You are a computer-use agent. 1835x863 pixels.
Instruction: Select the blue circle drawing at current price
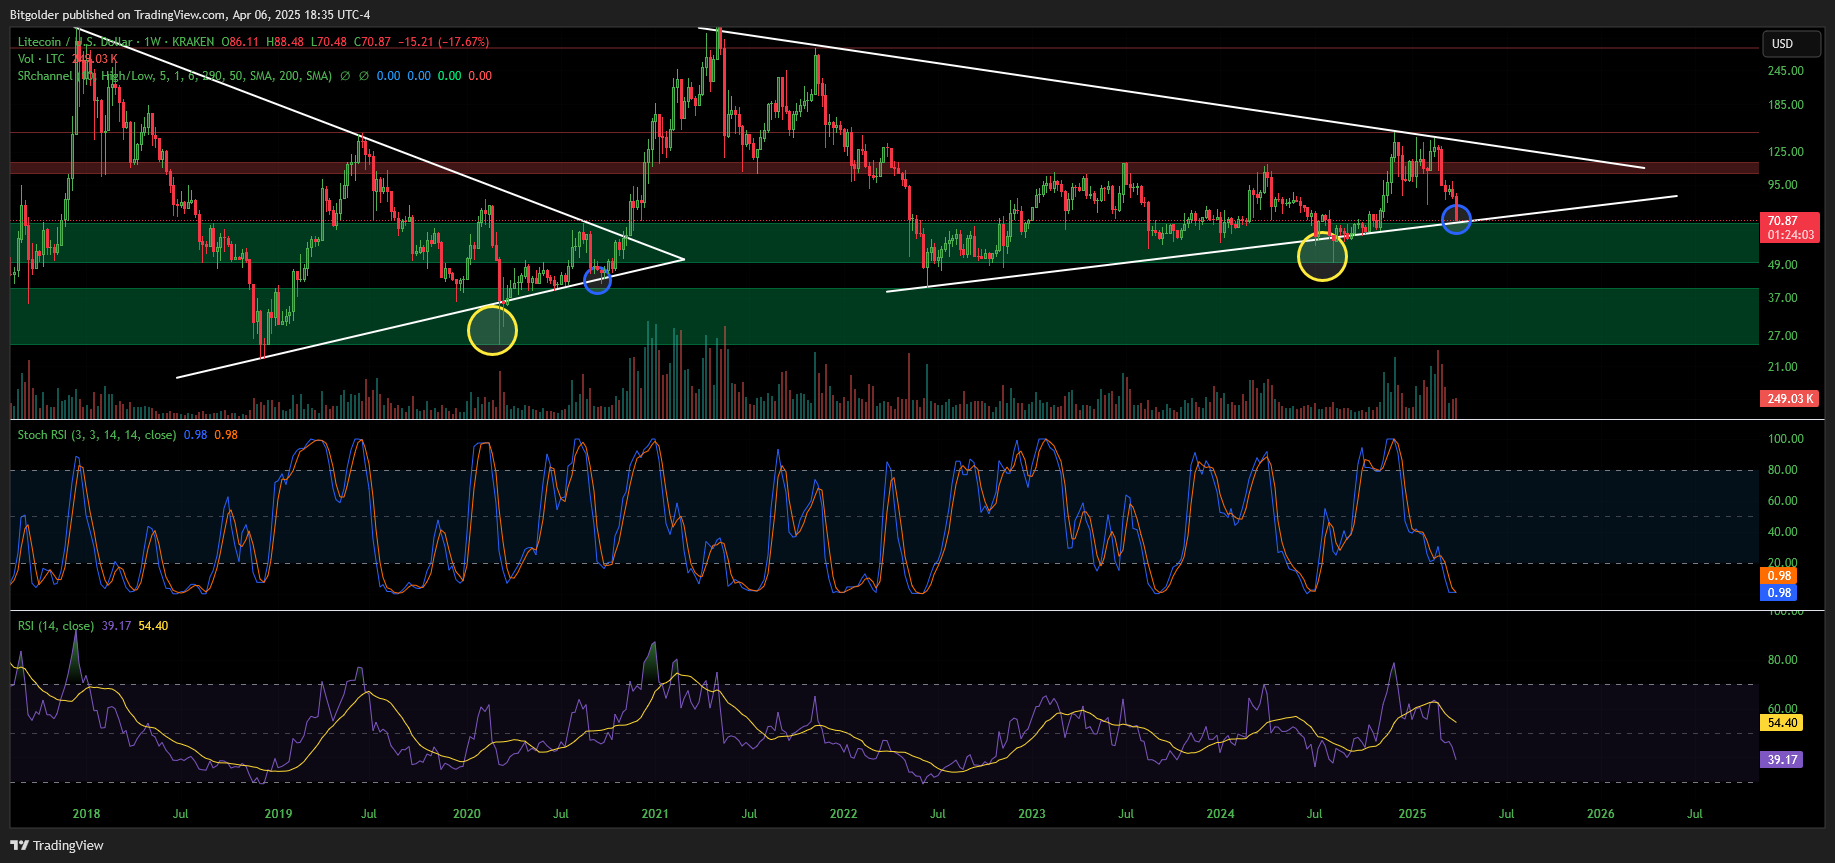1456,219
